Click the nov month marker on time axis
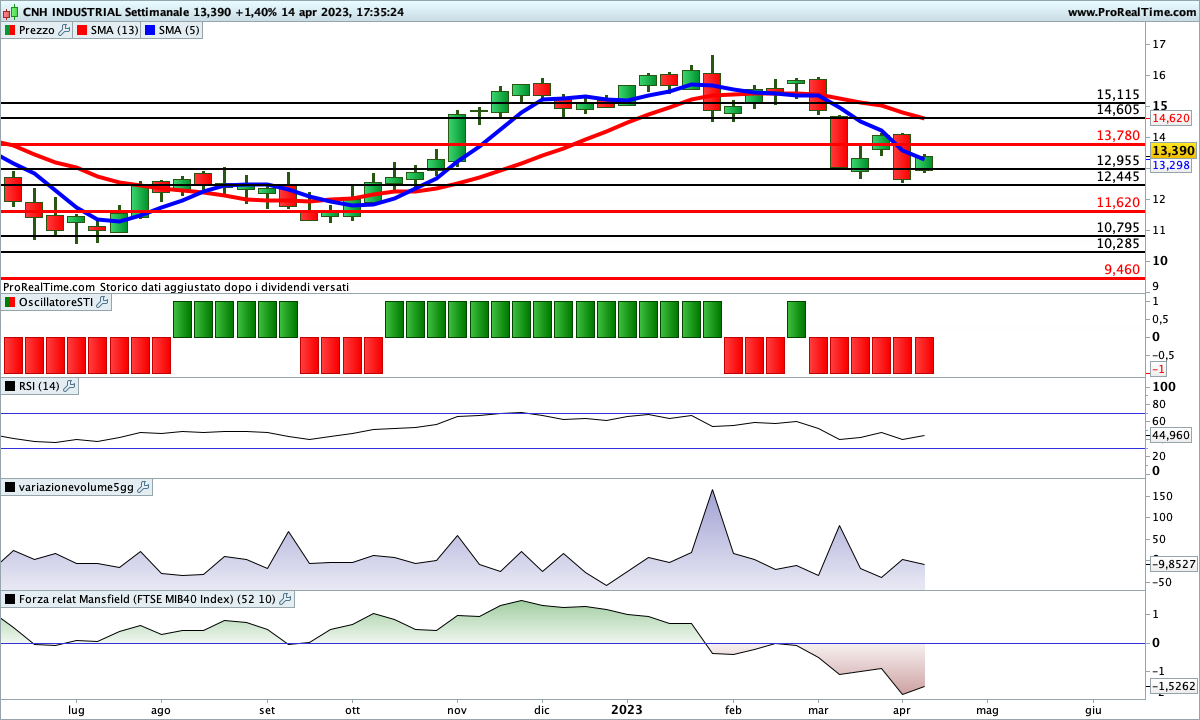This screenshot has width=1200, height=720. click(457, 710)
